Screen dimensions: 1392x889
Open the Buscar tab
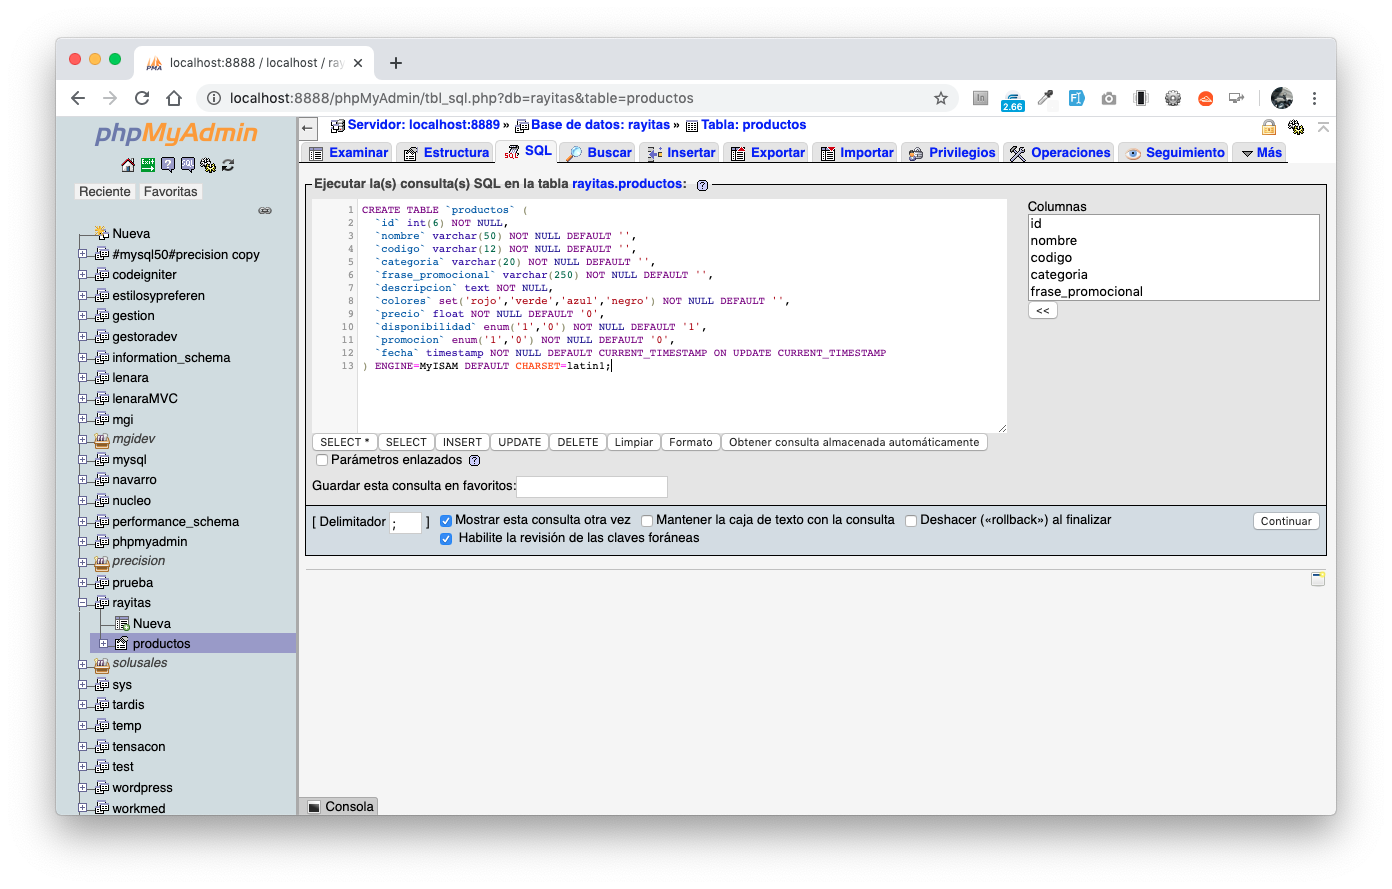click(x=599, y=153)
